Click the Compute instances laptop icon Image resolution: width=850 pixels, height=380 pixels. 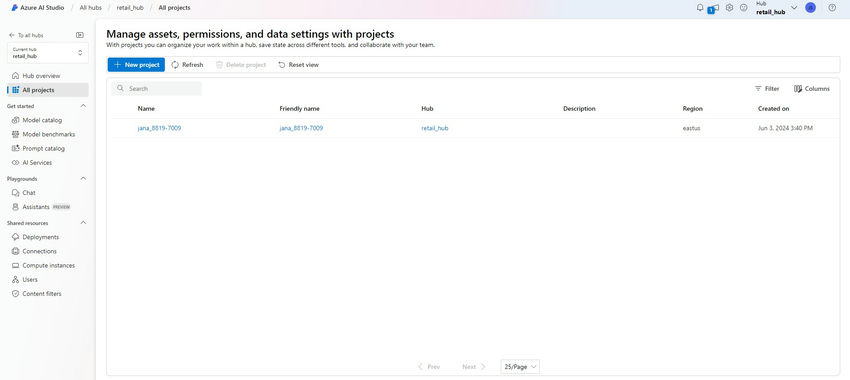pos(15,266)
